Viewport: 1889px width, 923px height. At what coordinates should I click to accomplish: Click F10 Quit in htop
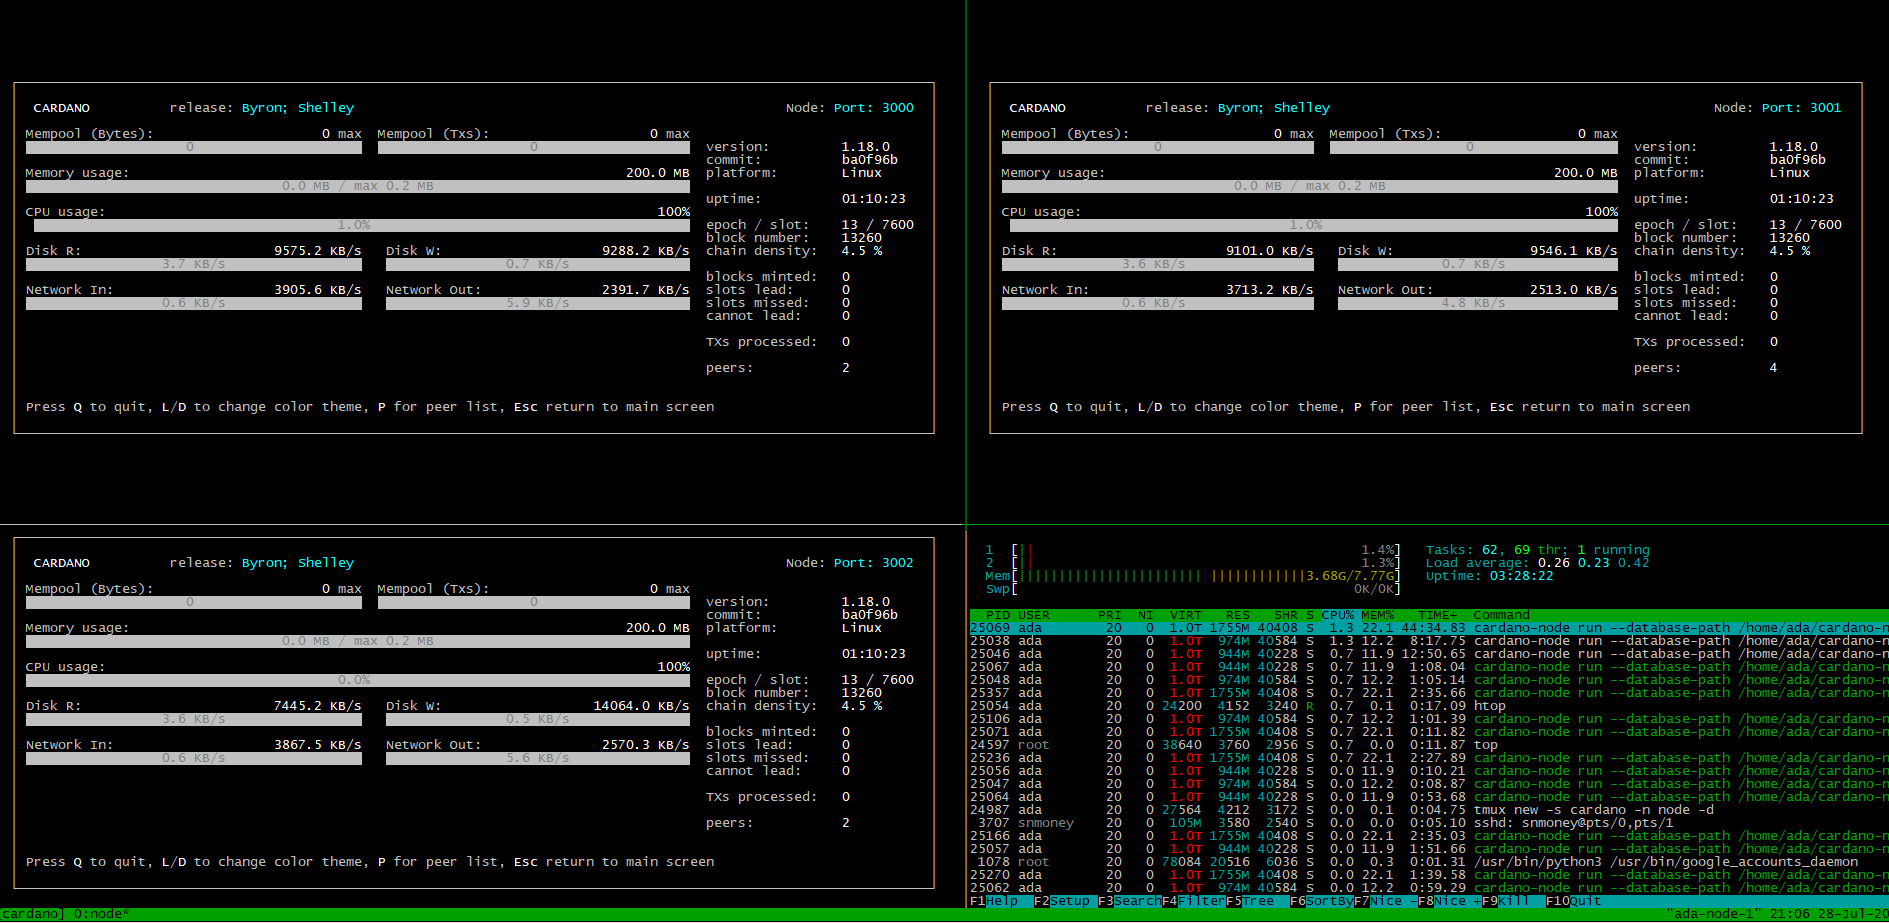(x=1574, y=901)
